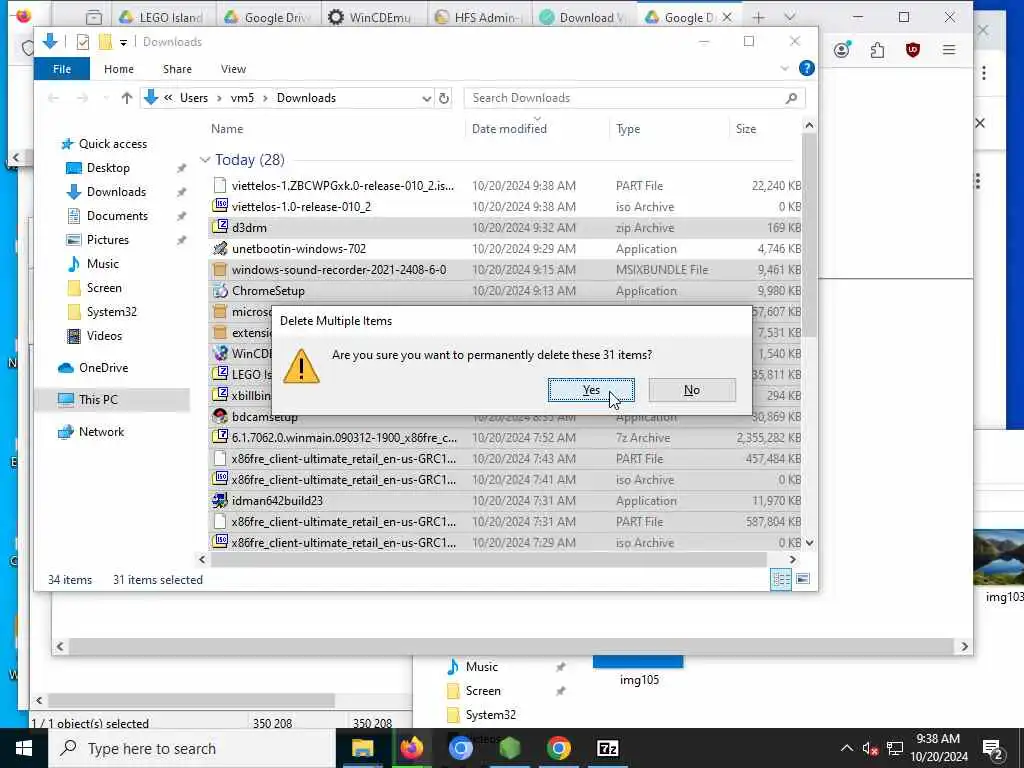The width and height of the screenshot is (1024, 768).
Task: Open Documents in the navigation pane
Action: pyautogui.click(x=117, y=216)
